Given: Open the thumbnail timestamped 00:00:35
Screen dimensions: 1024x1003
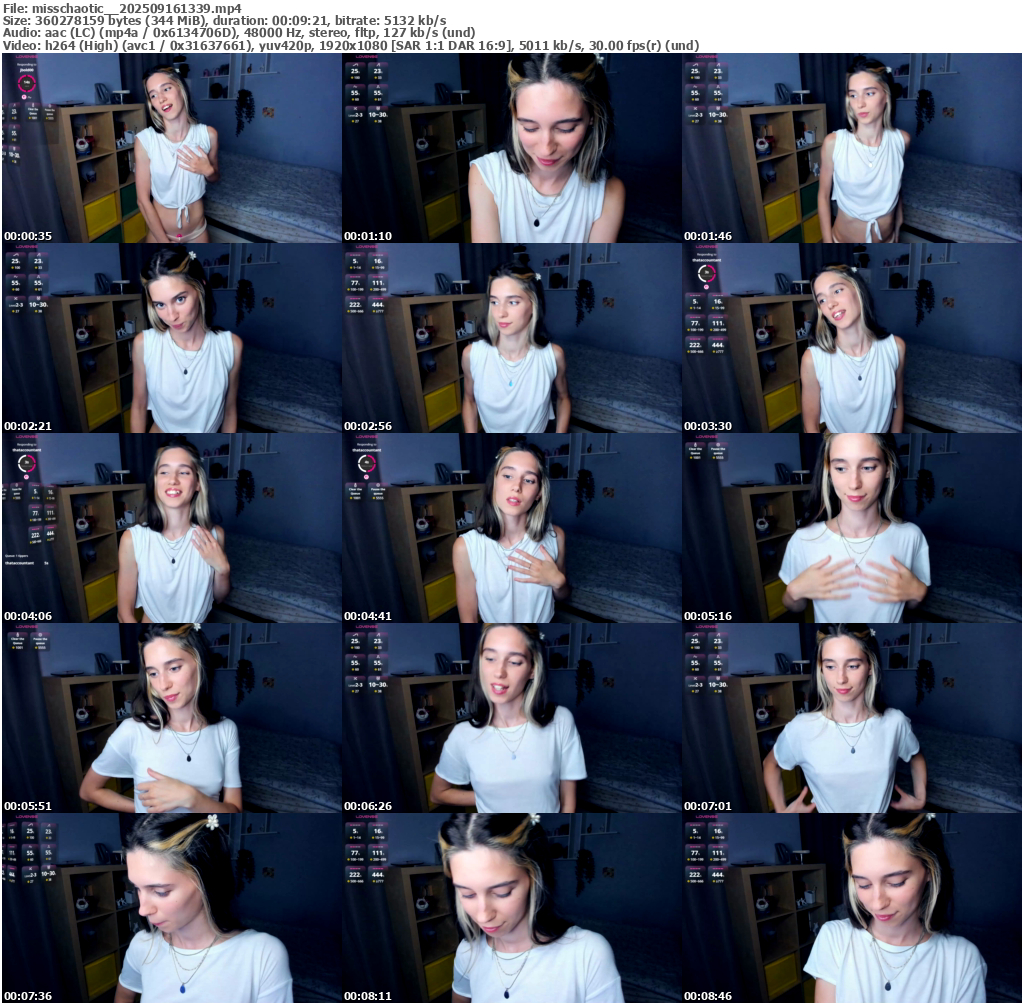Looking at the screenshot, I should pos(172,148).
